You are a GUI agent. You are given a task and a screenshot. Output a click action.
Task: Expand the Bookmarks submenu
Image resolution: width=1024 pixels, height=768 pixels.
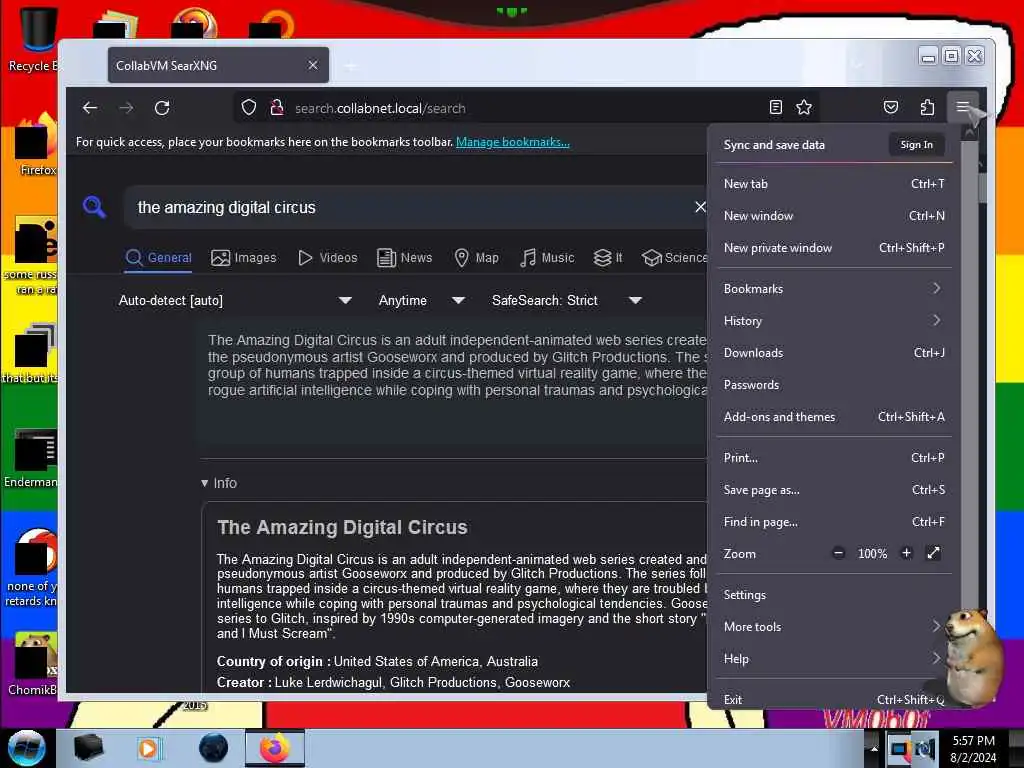(x=834, y=289)
